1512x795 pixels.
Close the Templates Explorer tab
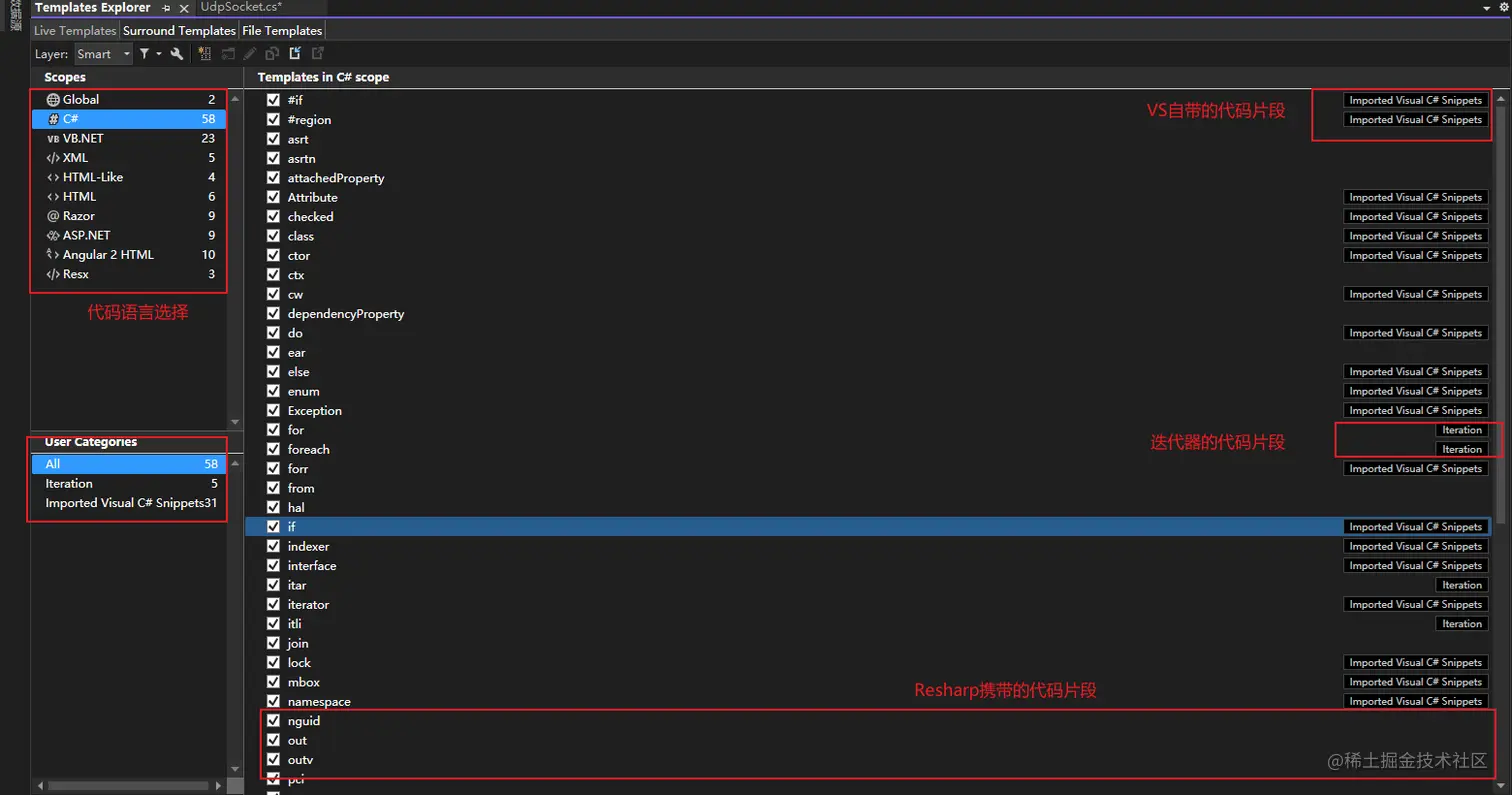(x=184, y=8)
